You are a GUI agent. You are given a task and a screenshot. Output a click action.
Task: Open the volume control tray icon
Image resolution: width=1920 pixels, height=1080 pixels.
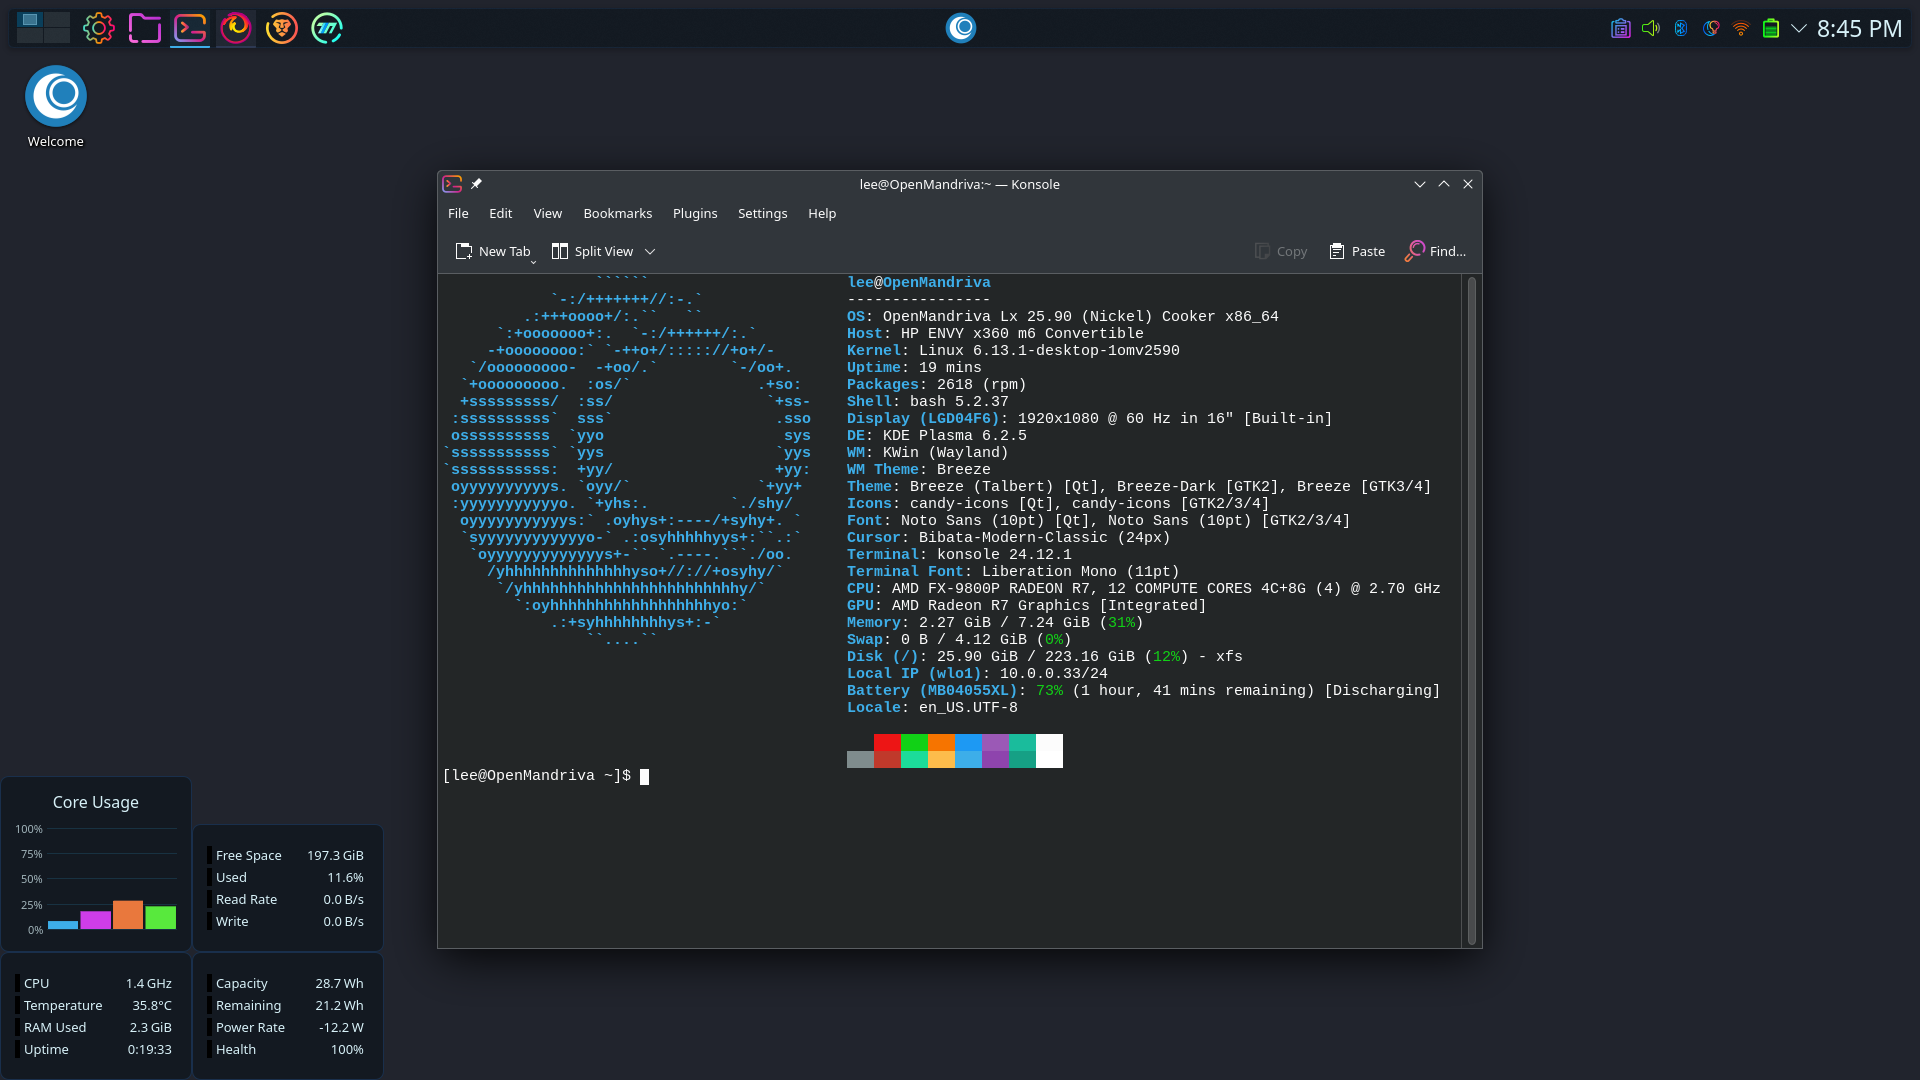coord(1651,28)
